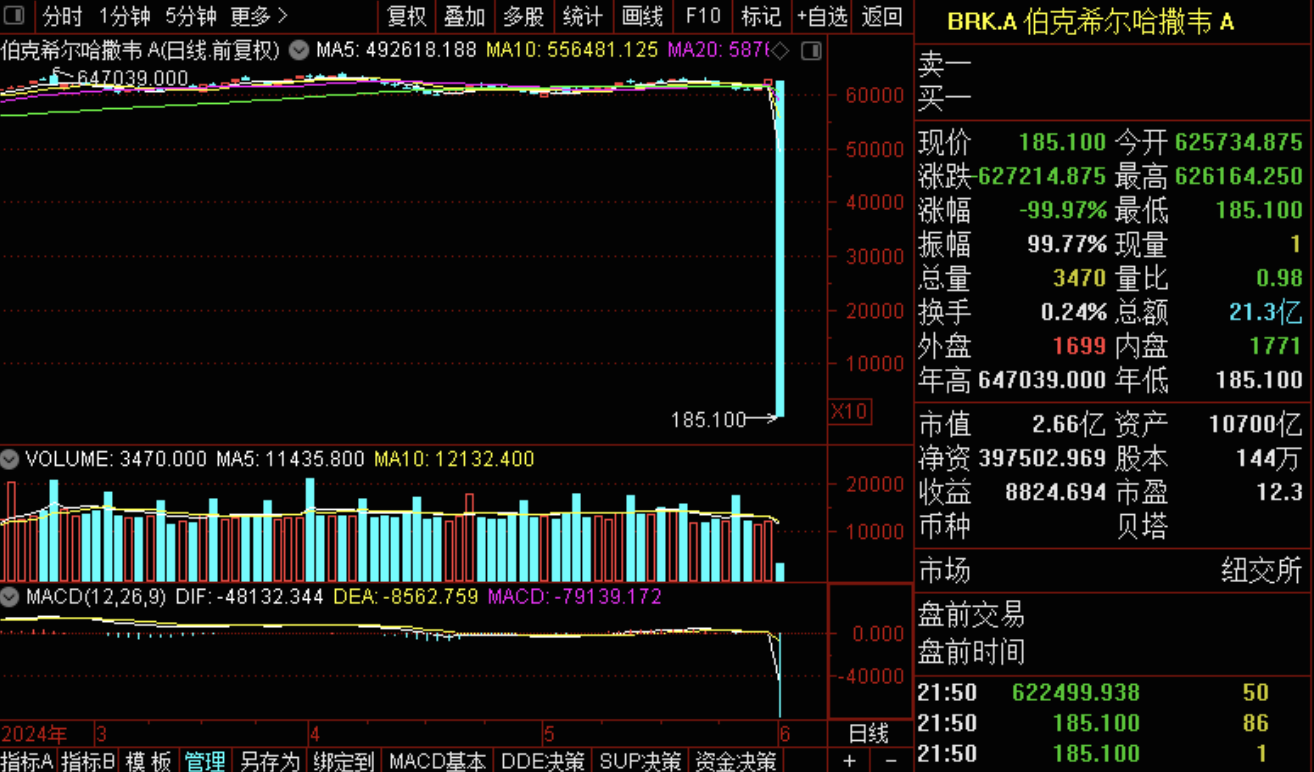The image size is (1314, 772).
Task: Click the 卖一 ask row
Action: 1113,66
